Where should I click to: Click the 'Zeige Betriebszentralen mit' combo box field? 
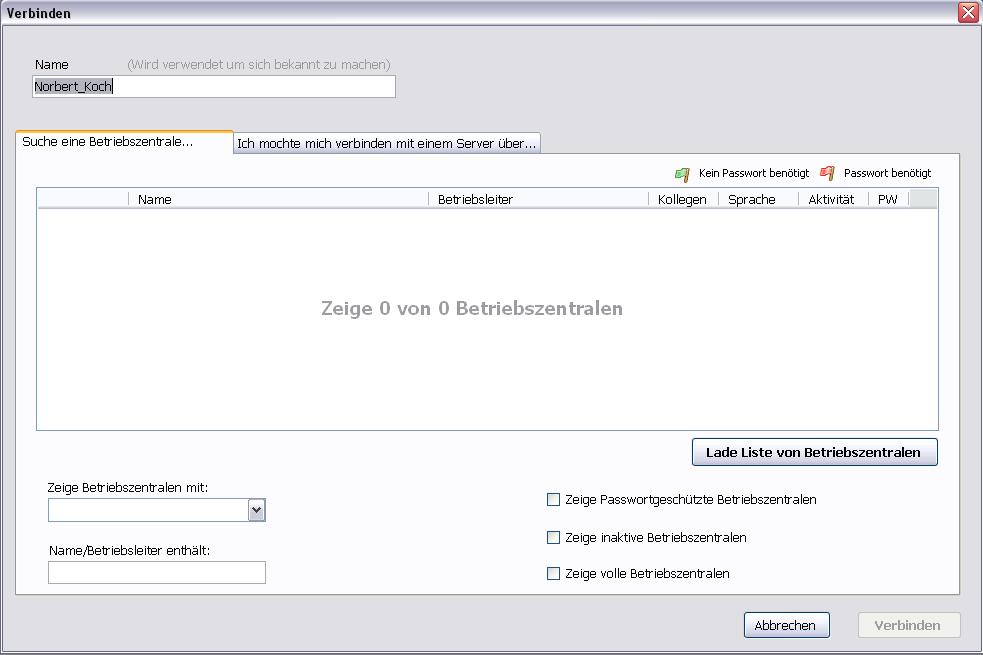(x=157, y=510)
